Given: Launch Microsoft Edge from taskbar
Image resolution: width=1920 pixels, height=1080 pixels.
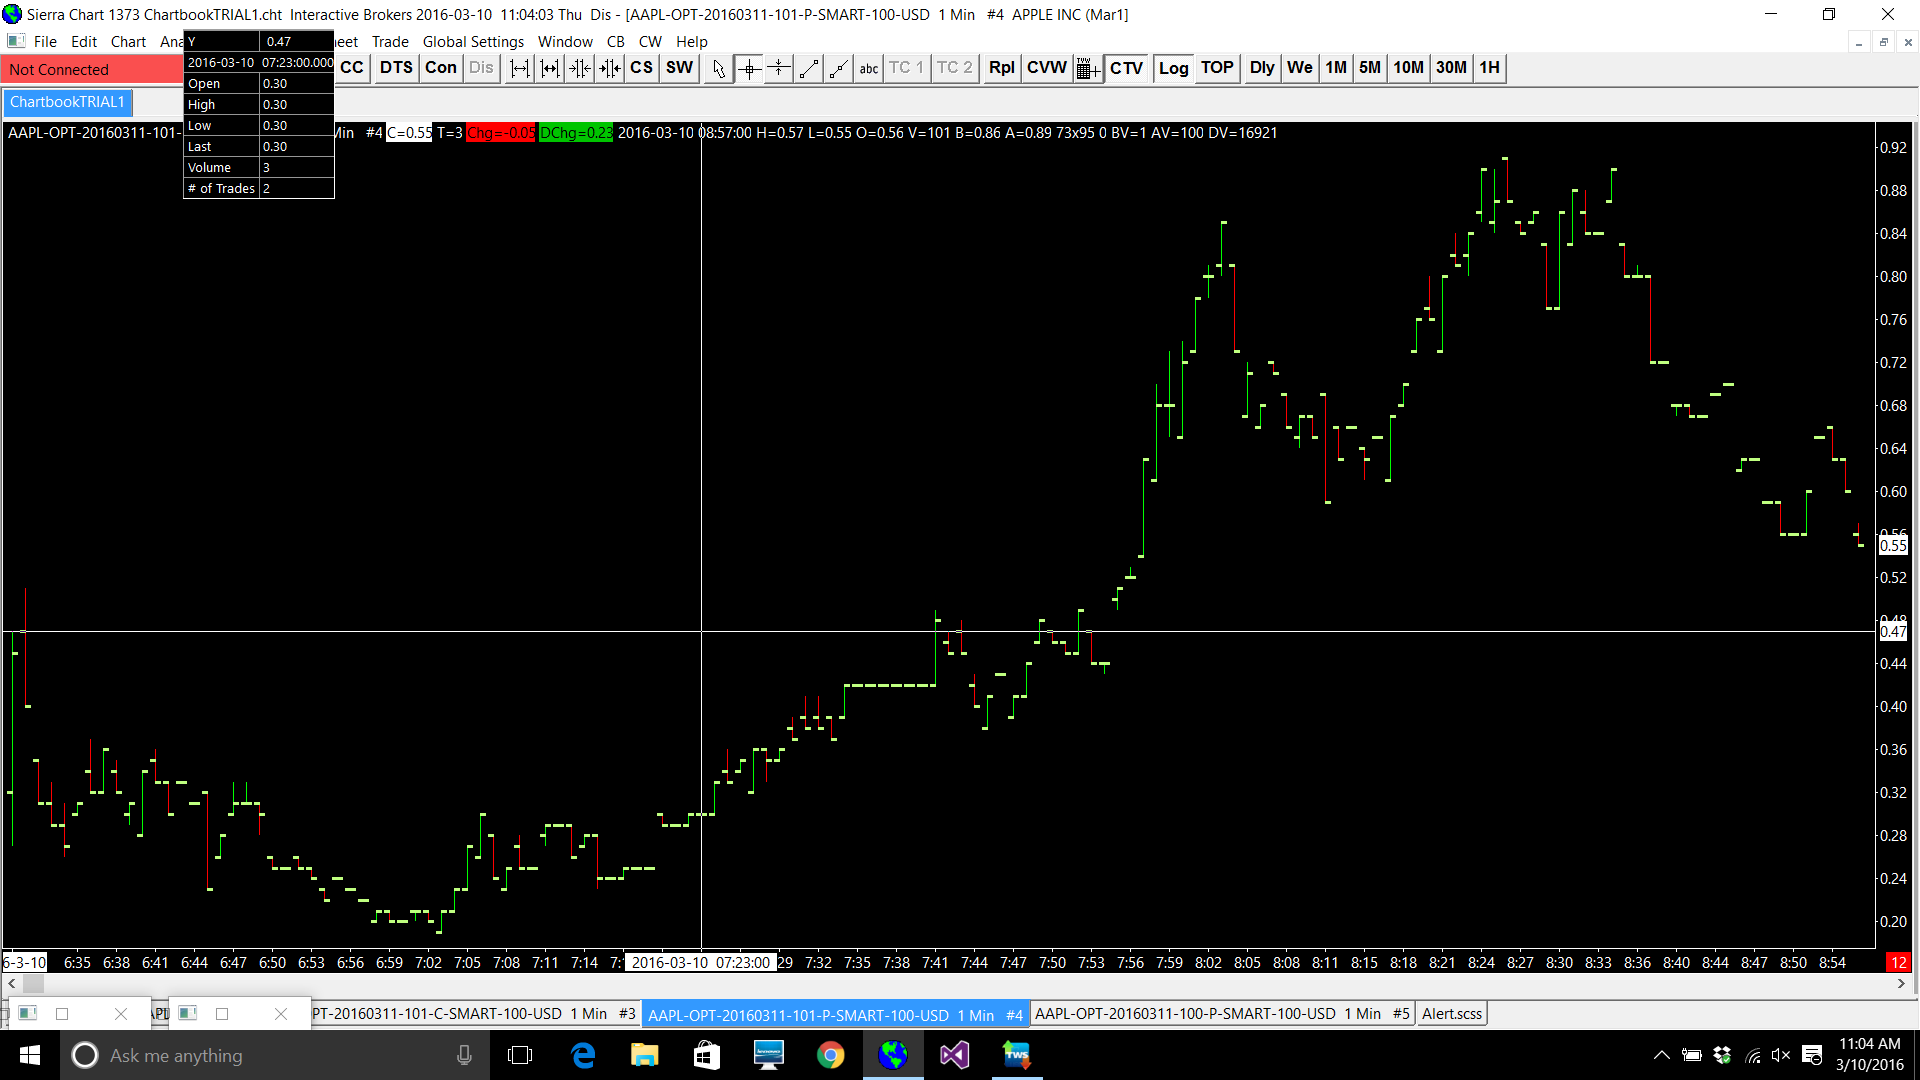Looking at the screenshot, I should click(x=583, y=1055).
